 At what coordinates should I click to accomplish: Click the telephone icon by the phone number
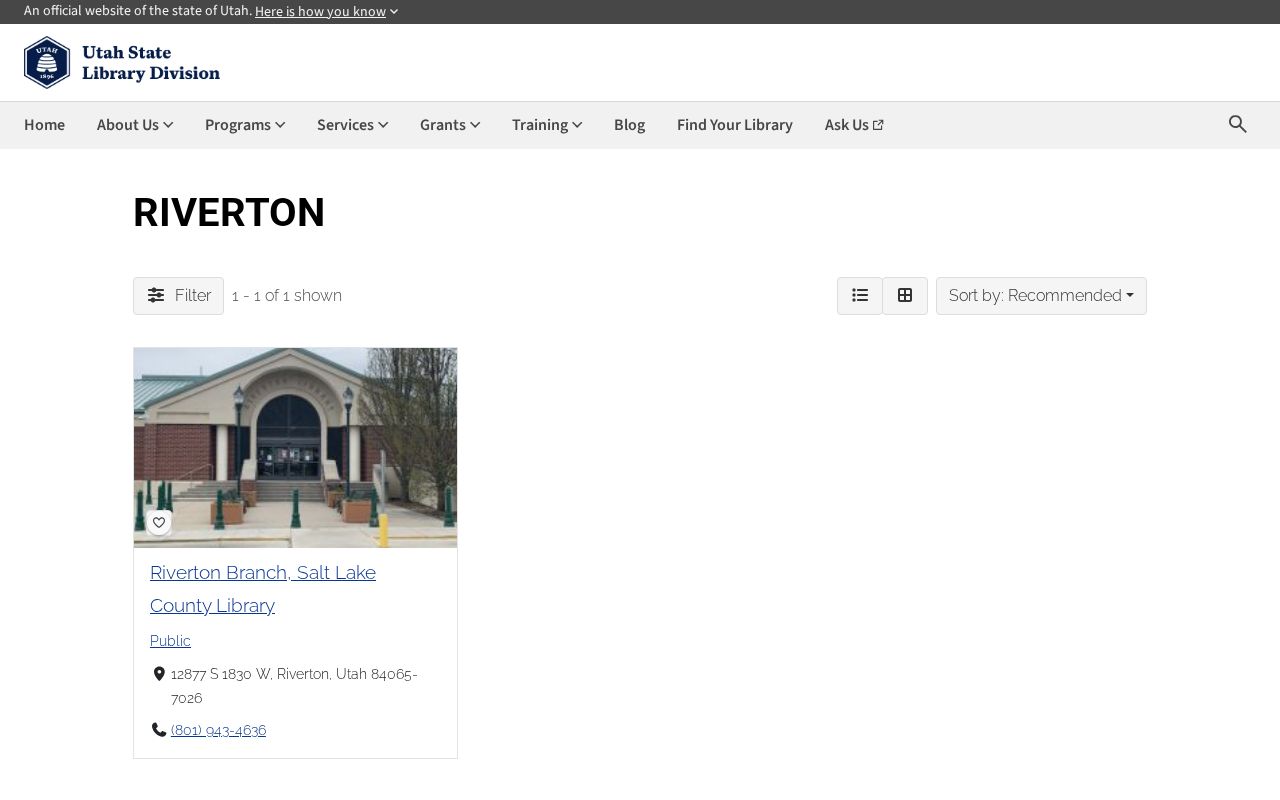coord(158,730)
